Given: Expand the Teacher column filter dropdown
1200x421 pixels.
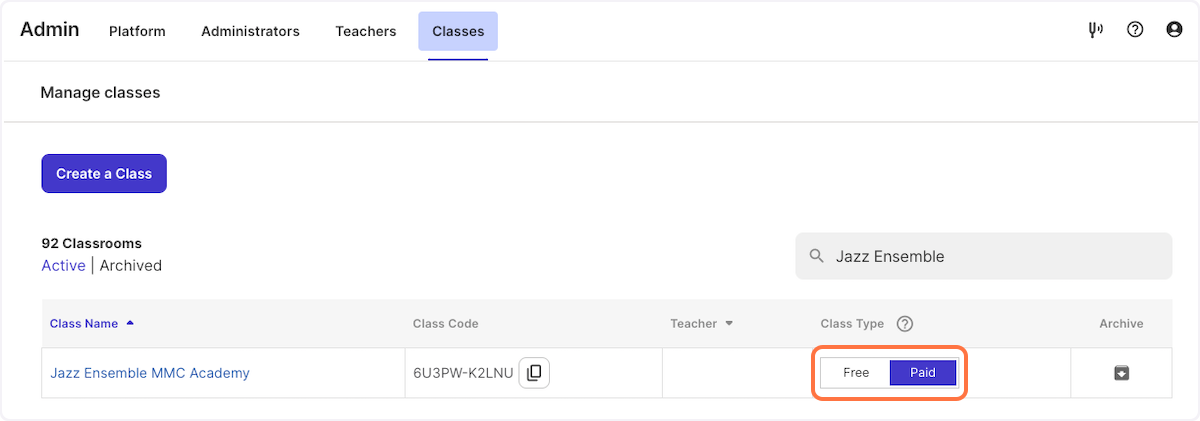Looking at the screenshot, I should pos(729,324).
